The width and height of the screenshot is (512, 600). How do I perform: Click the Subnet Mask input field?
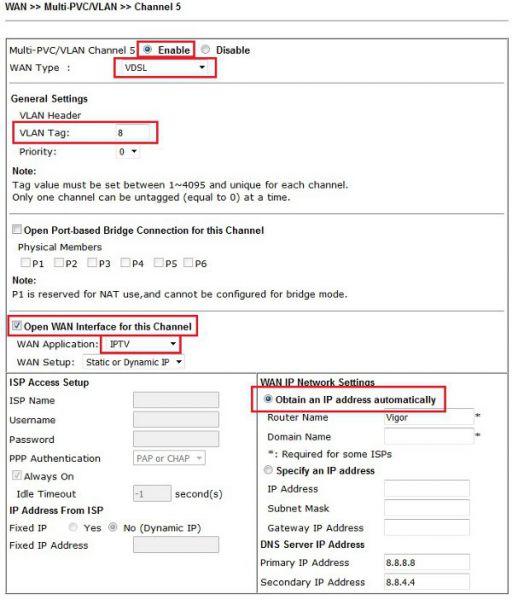(x=427, y=508)
